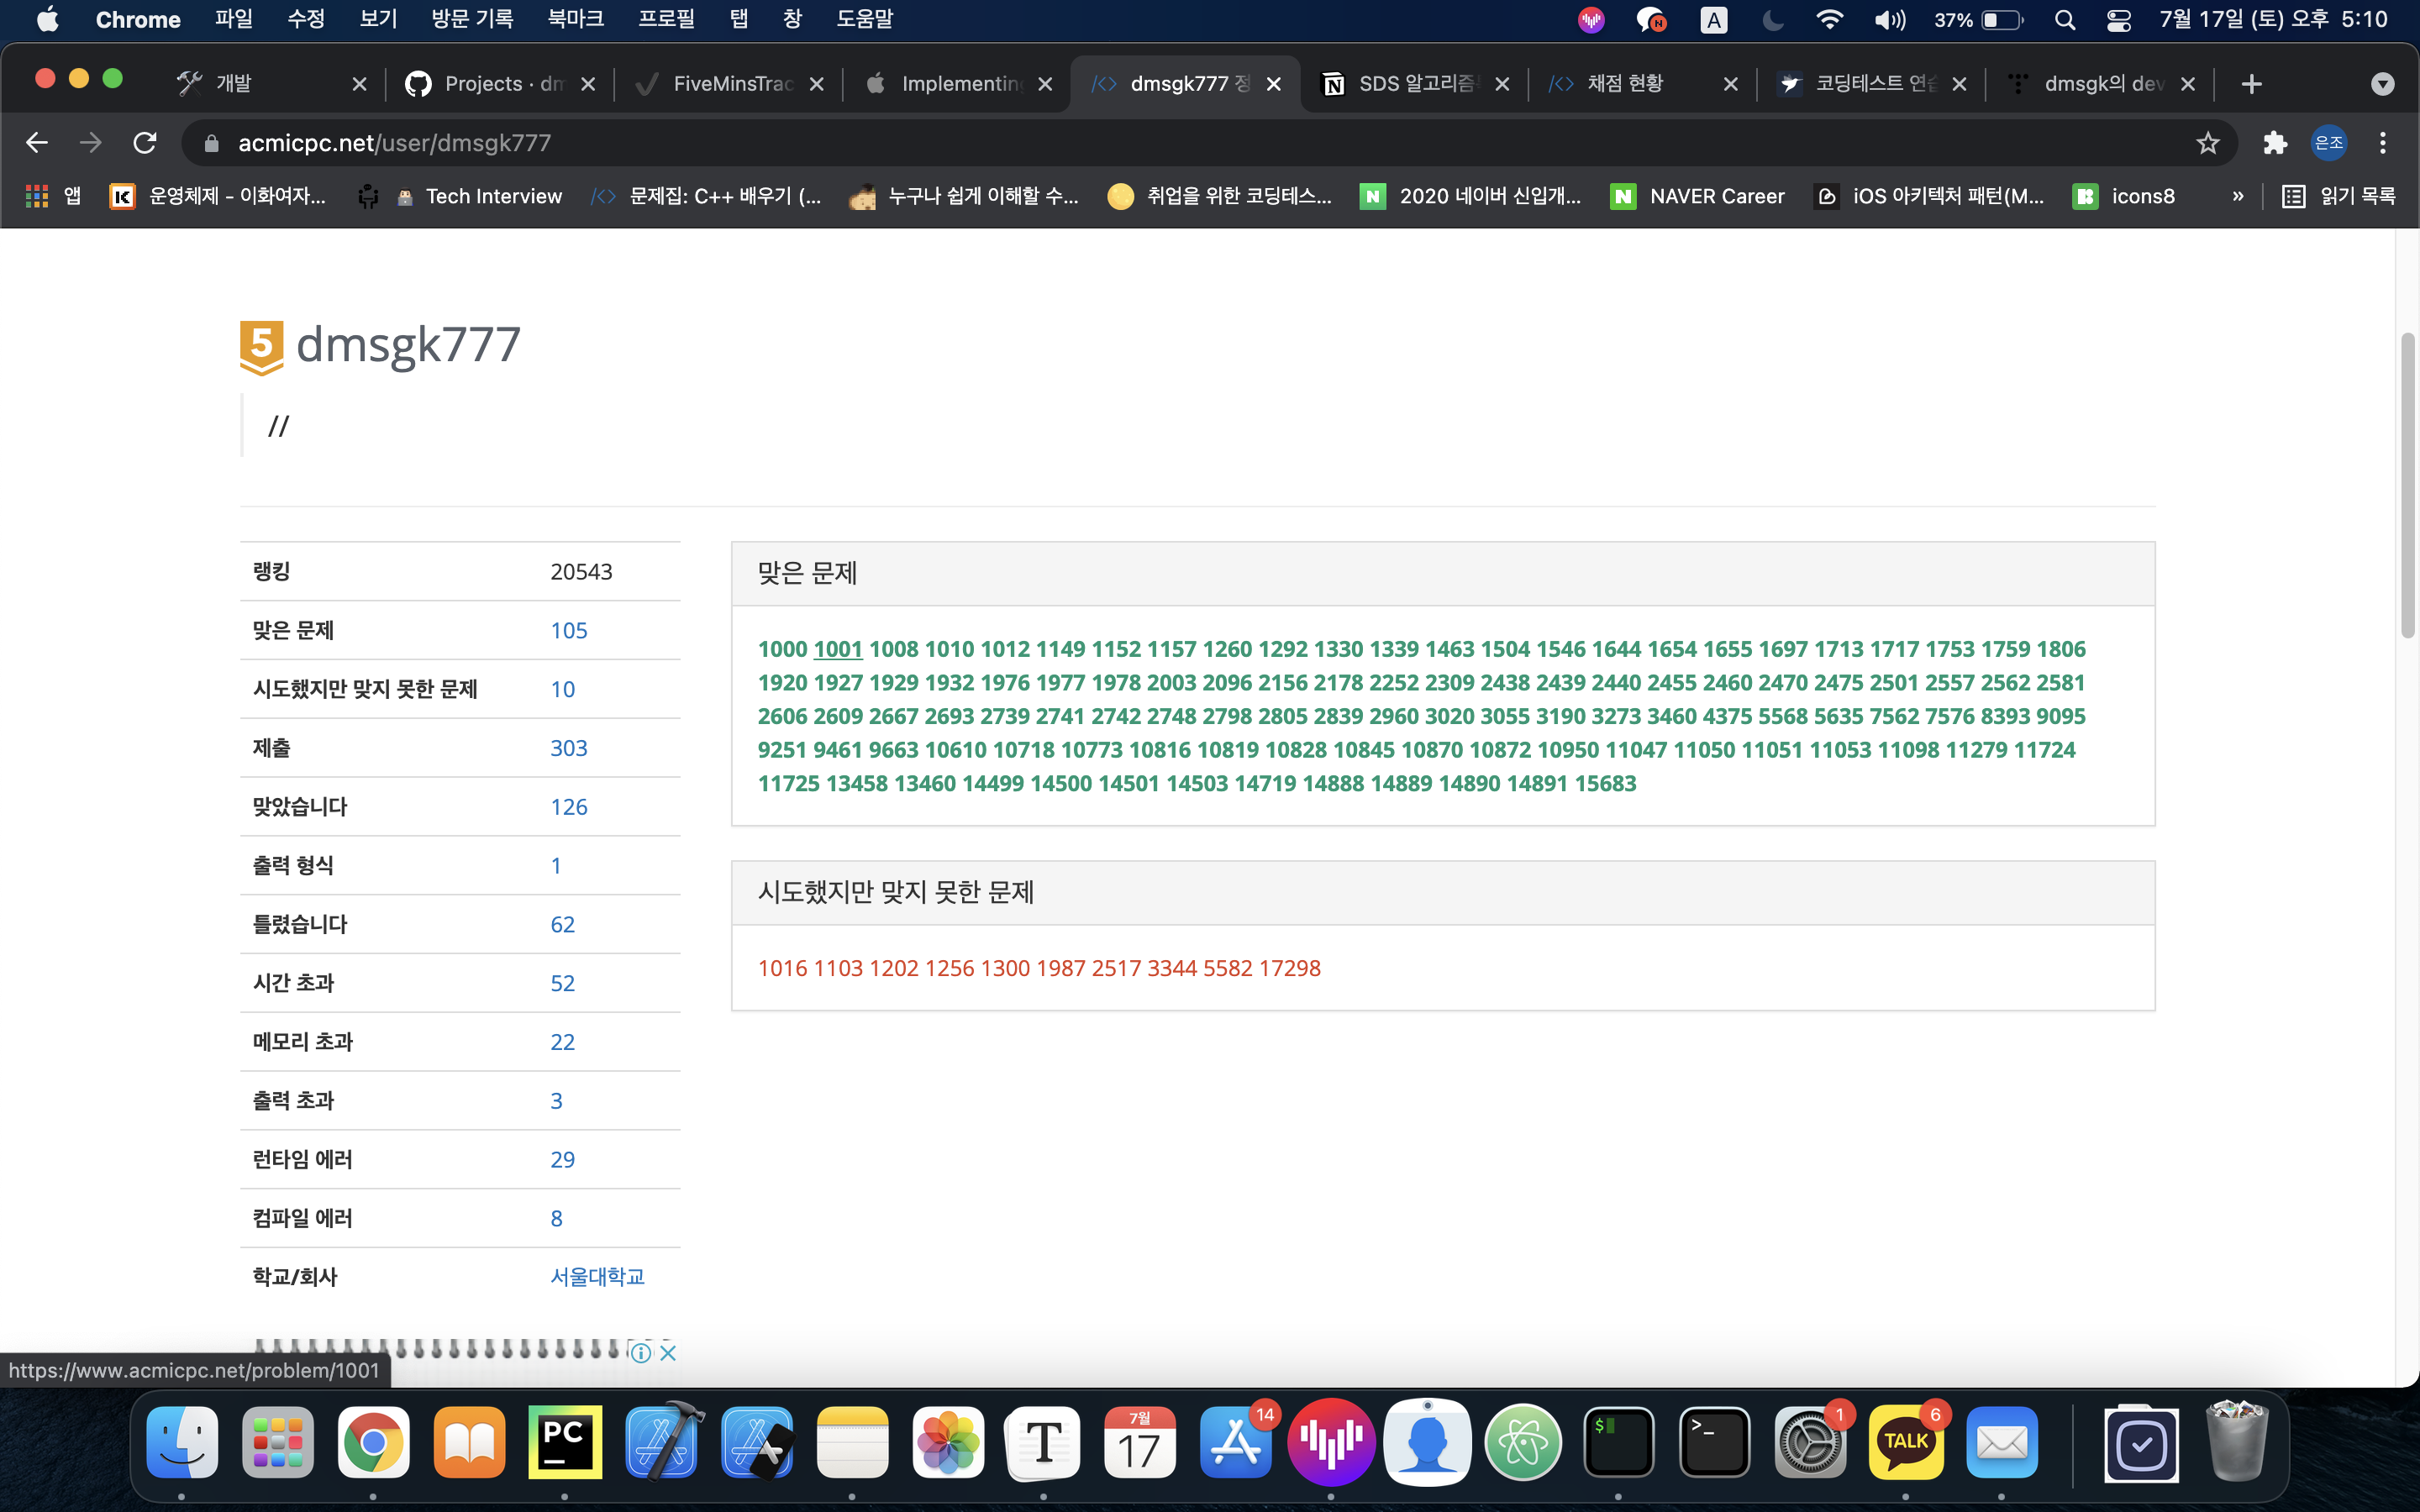Viewport: 2420px width, 1512px height.
Task: Open the Chrome extensions puzzle icon
Action: pyautogui.click(x=2275, y=143)
